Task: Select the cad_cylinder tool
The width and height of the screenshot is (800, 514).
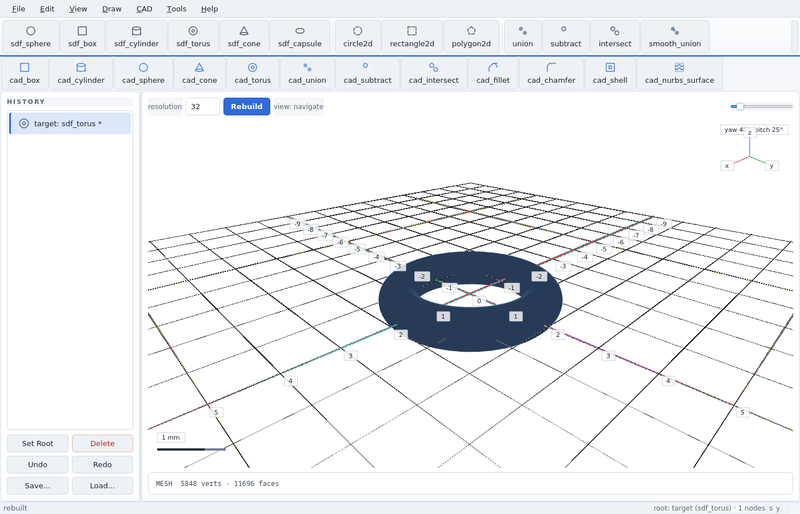Action: point(81,74)
